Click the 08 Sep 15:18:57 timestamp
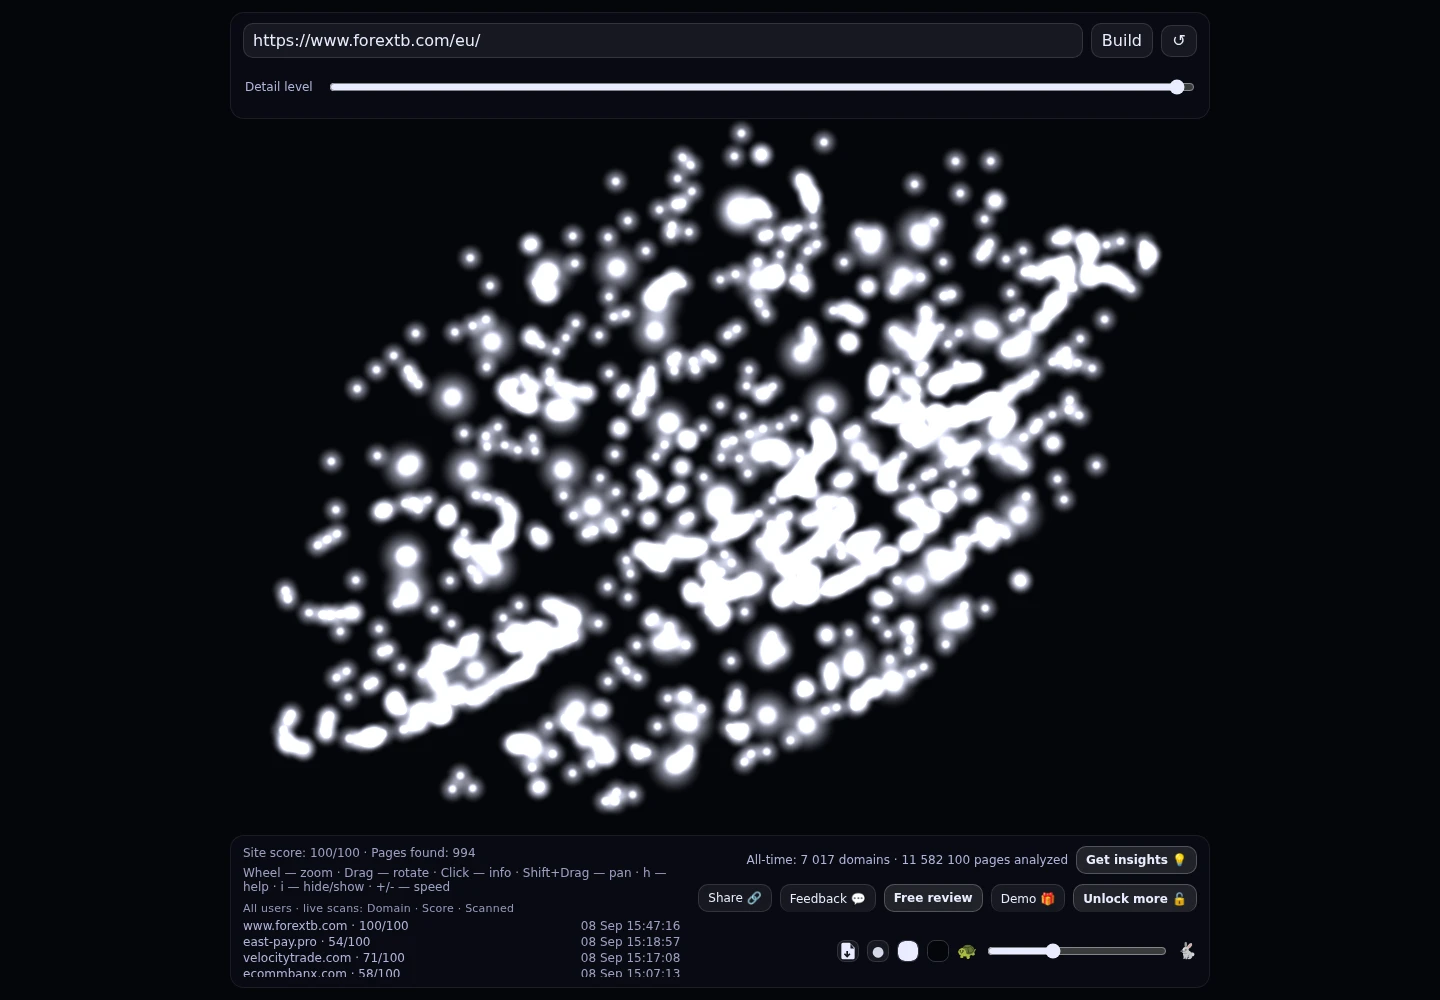The image size is (1440, 1000). click(630, 942)
